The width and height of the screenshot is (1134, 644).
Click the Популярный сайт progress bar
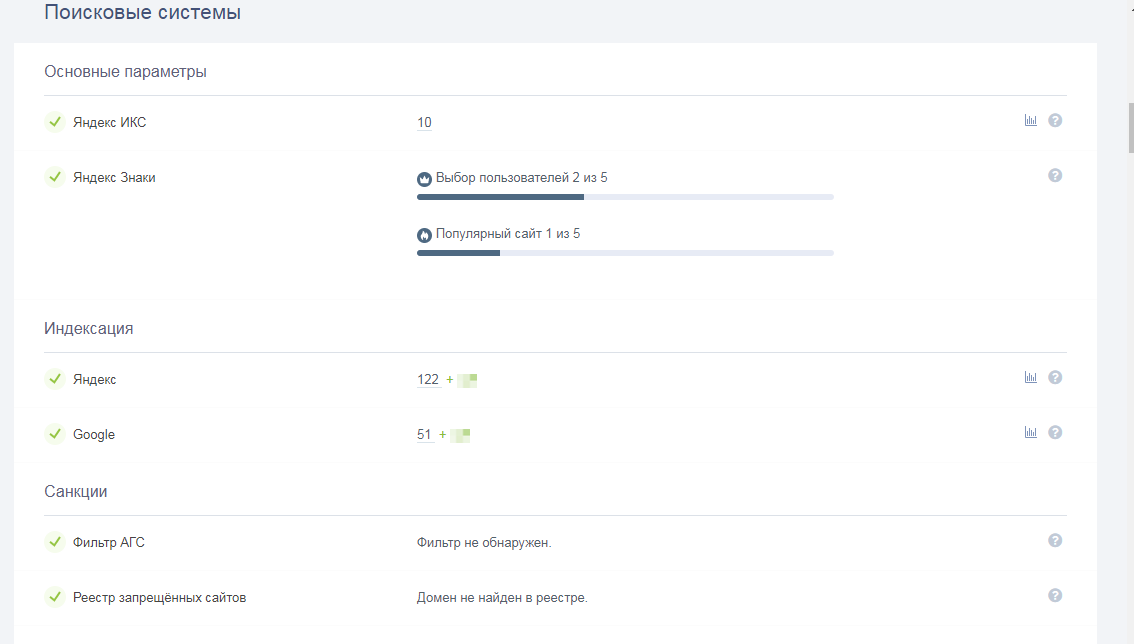625,253
